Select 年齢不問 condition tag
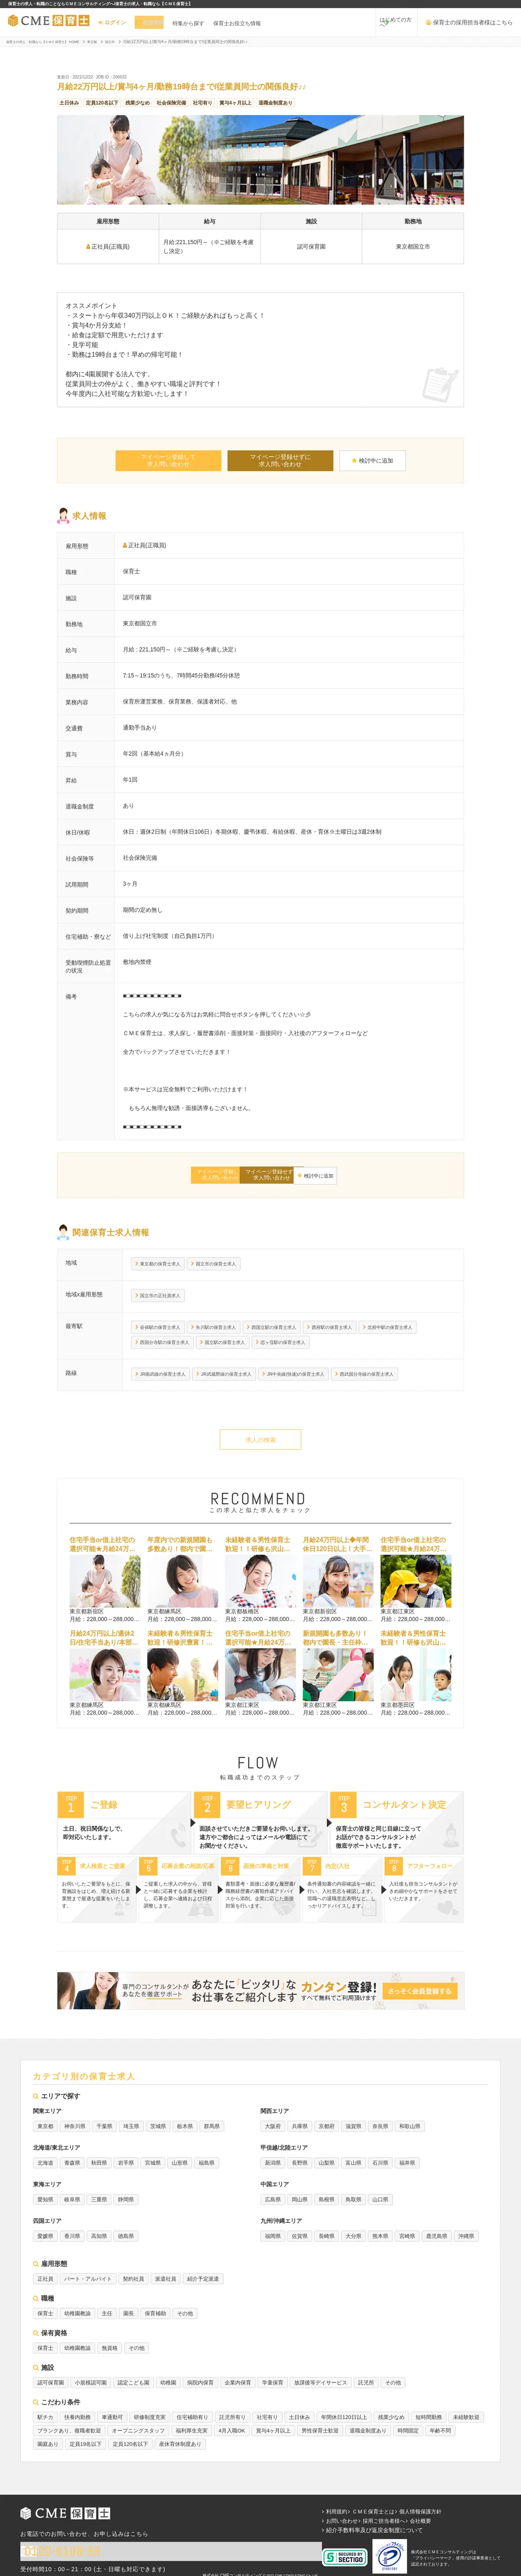The width and height of the screenshot is (521, 2576). pyautogui.click(x=440, y=2431)
